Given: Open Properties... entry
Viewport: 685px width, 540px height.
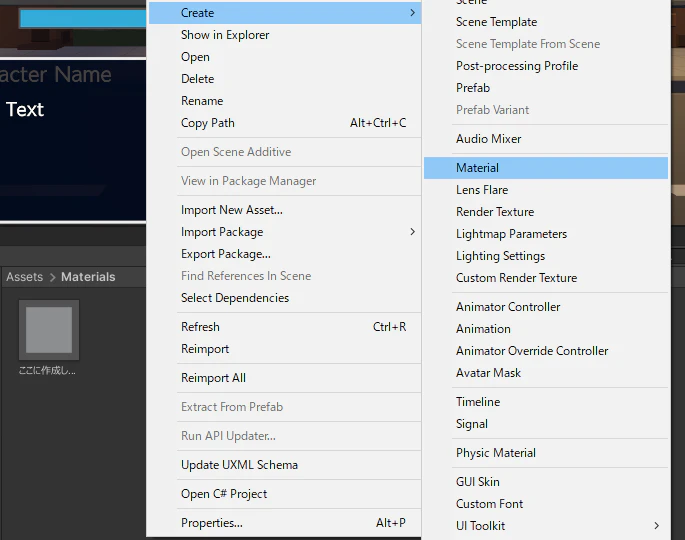Looking at the screenshot, I should tap(284, 523).
